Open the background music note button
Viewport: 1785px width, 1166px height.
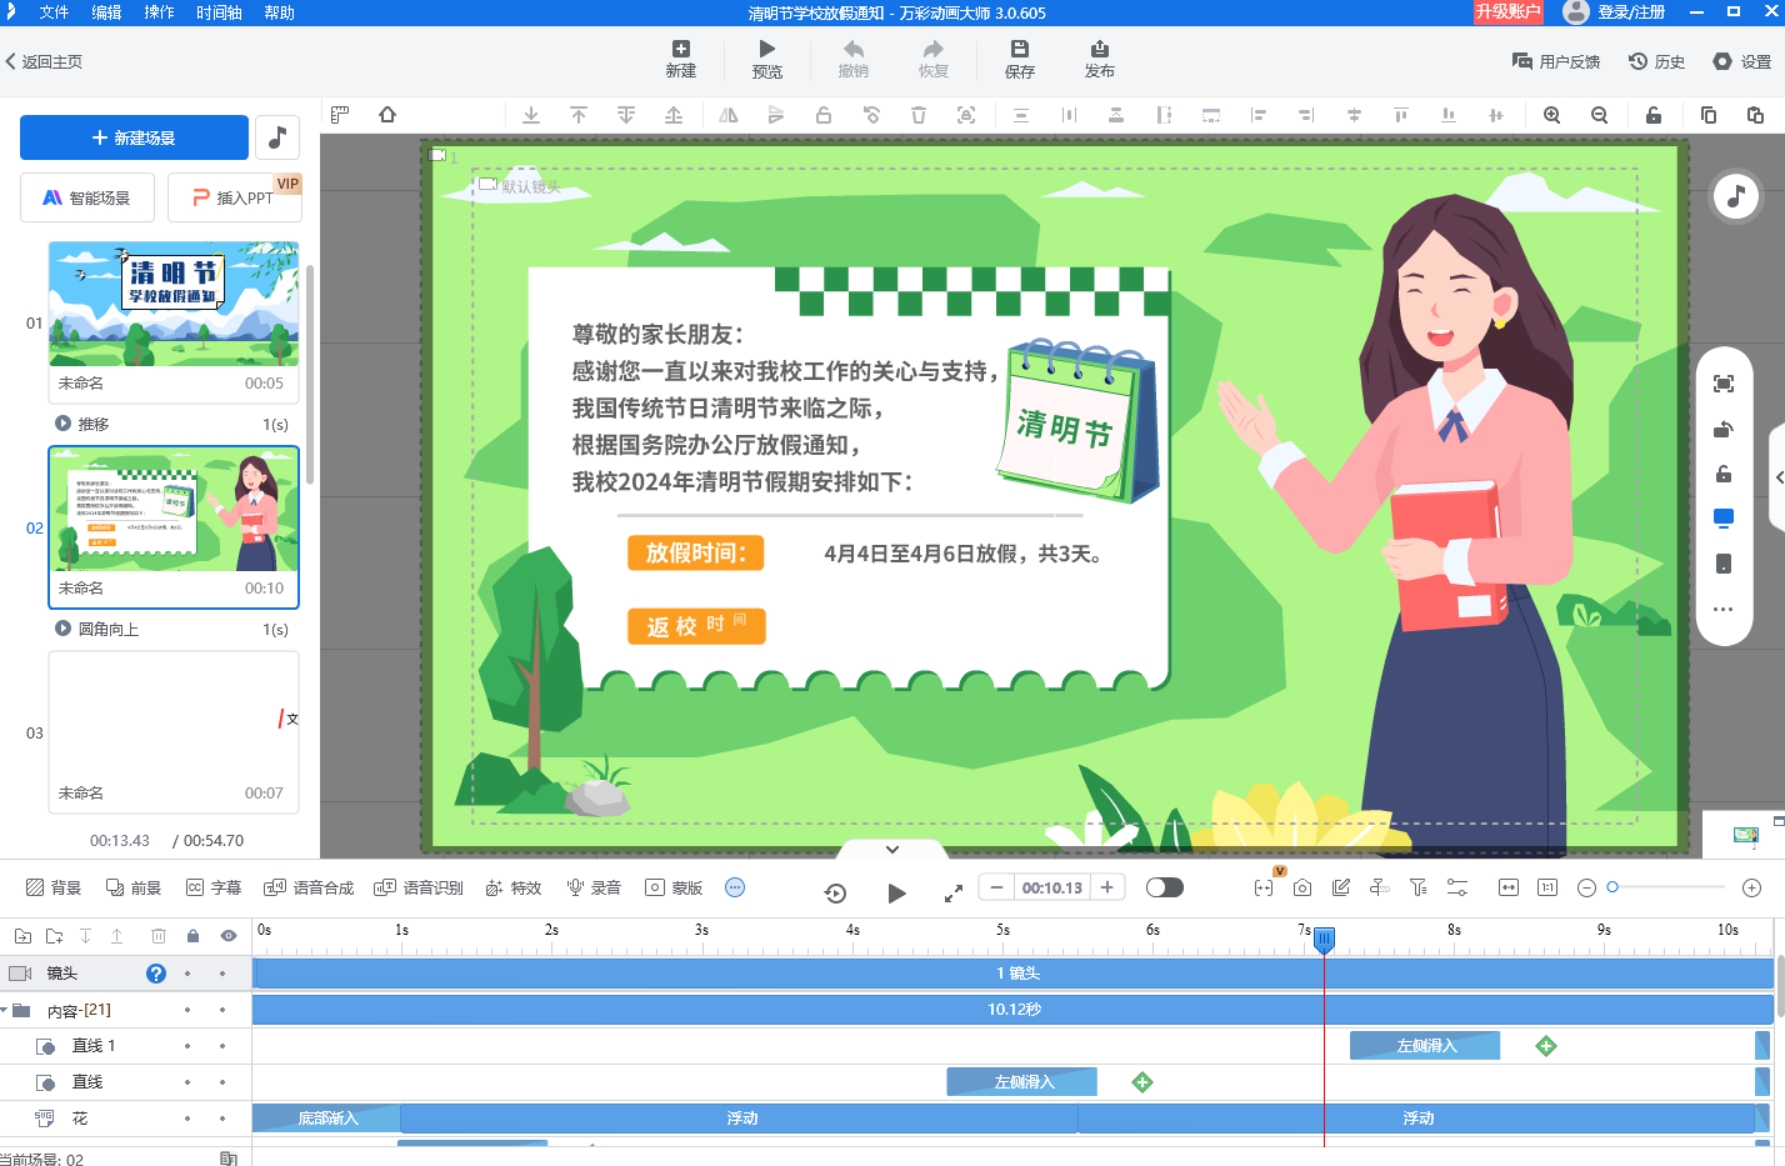pos(277,137)
